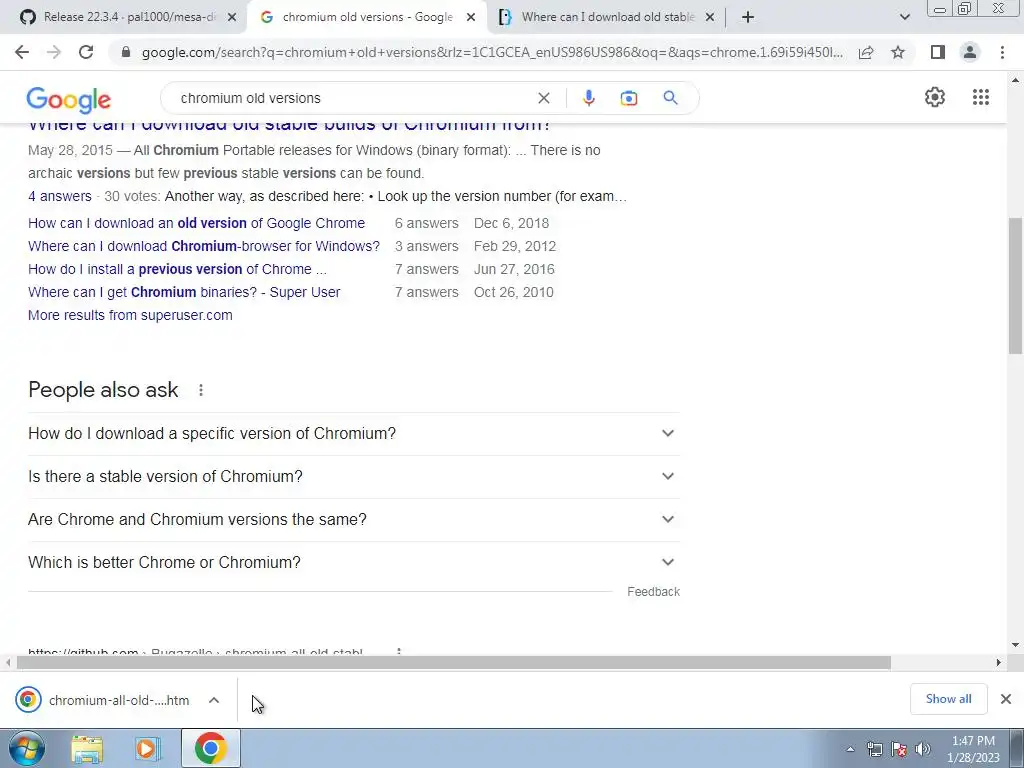Open the browser side panel
The image size is (1024, 768).
click(938, 52)
